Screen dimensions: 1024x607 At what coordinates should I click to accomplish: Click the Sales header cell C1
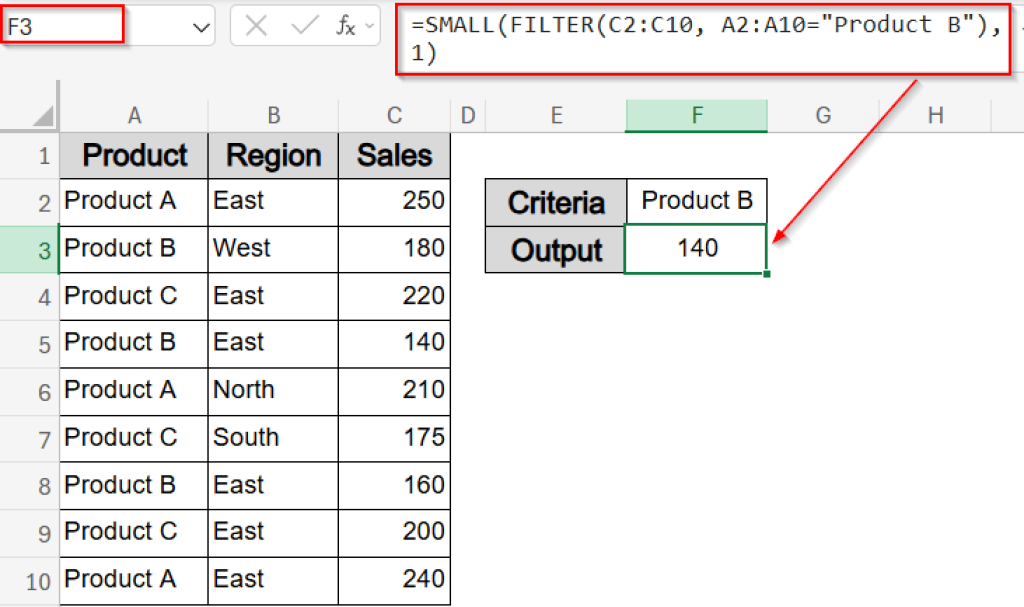point(392,155)
